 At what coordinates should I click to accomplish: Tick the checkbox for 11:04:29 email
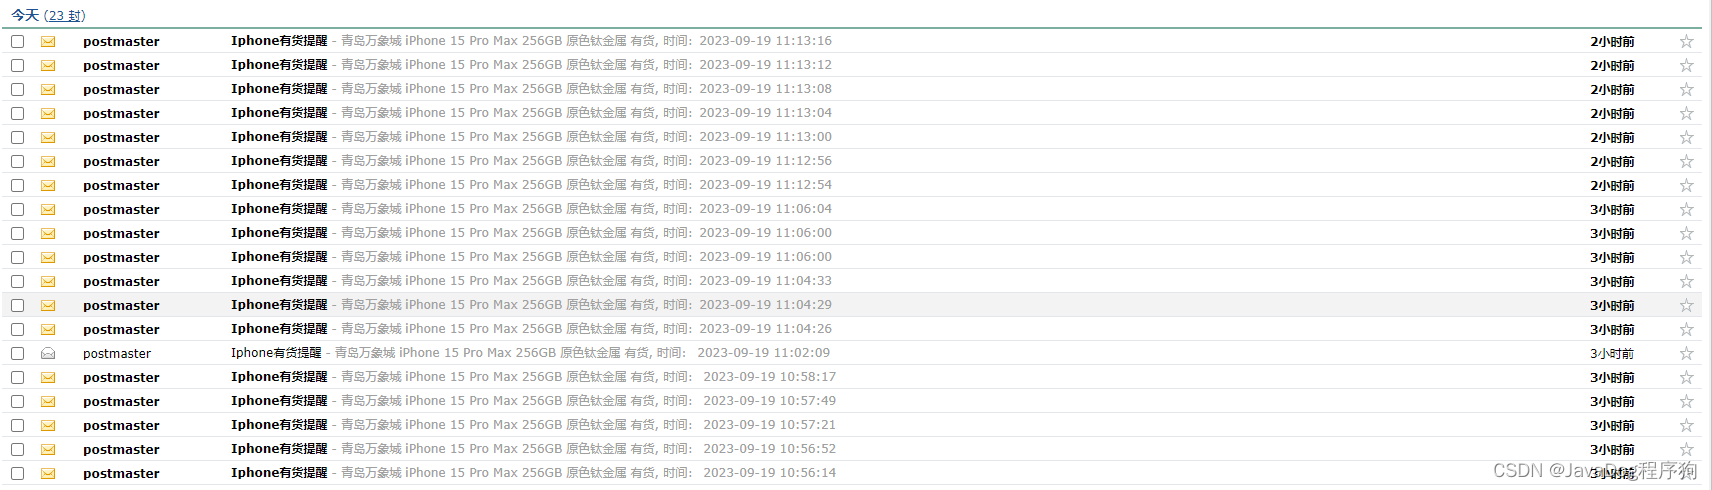[x=17, y=305]
